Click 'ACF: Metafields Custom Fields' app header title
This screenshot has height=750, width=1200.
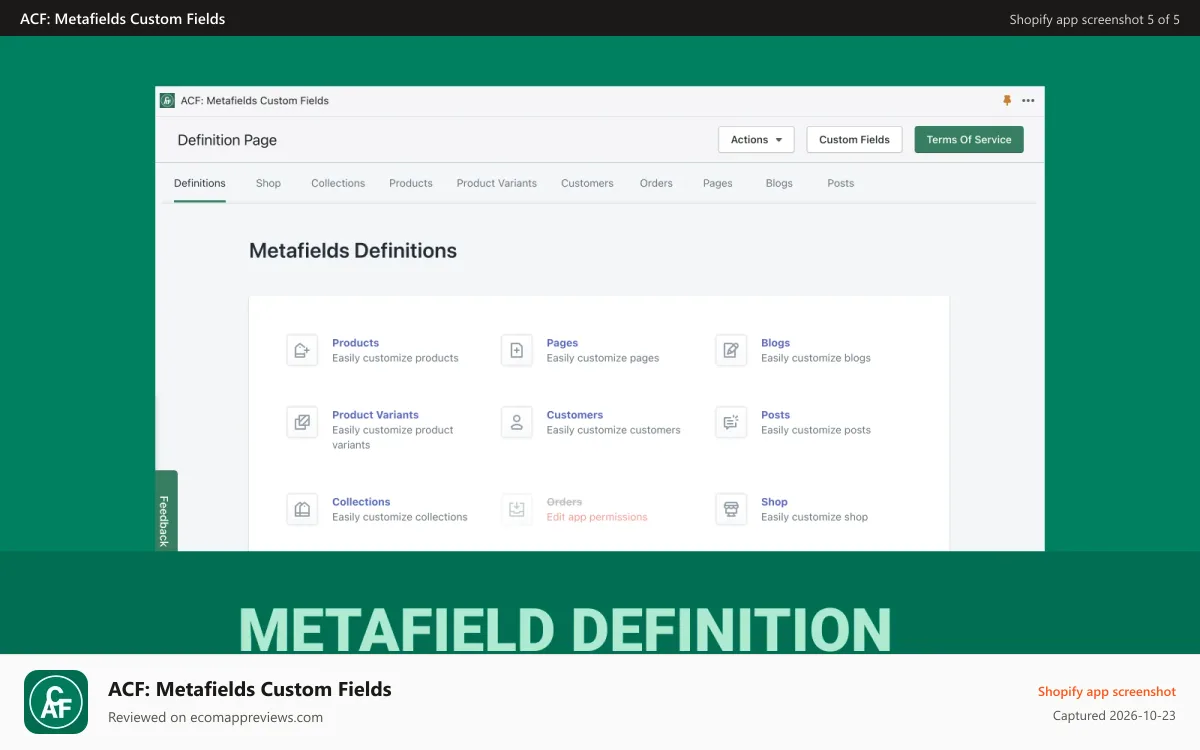pyautogui.click(x=254, y=100)
